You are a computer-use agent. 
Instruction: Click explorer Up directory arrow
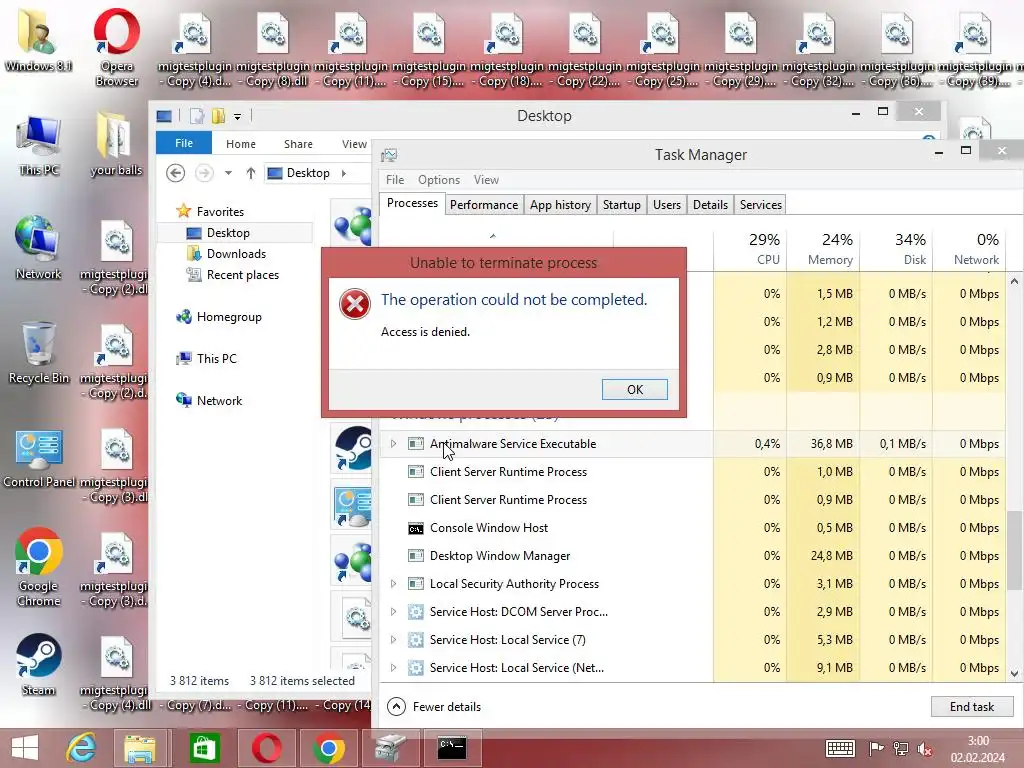(251, 173)
